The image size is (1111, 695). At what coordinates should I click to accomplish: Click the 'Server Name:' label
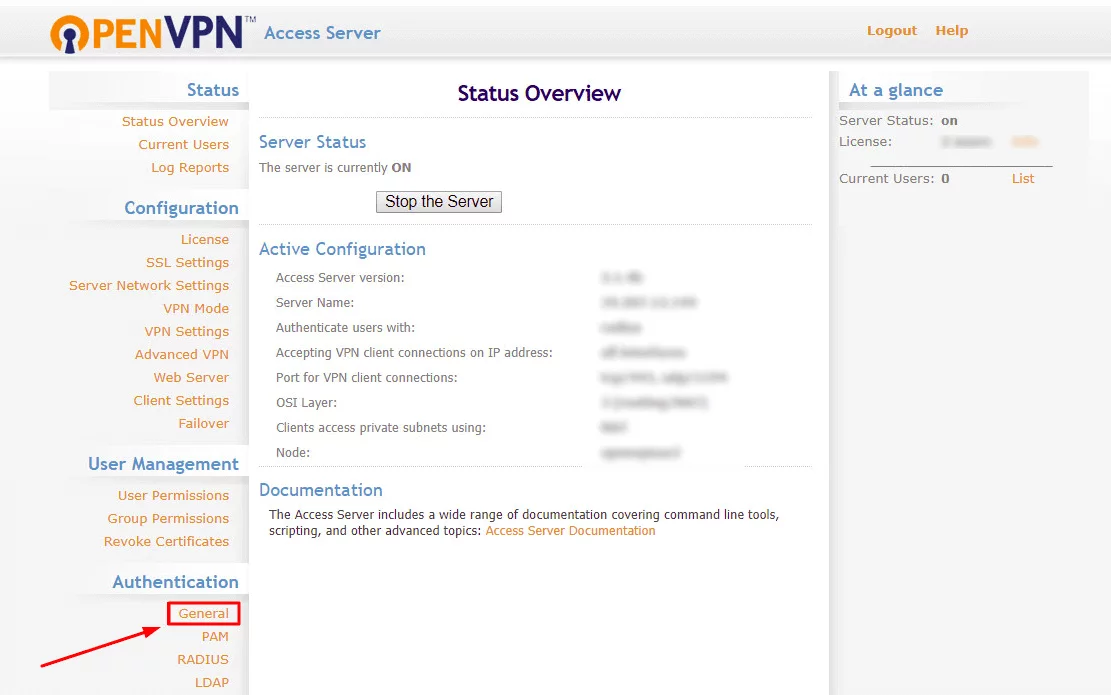click(315, 303)
